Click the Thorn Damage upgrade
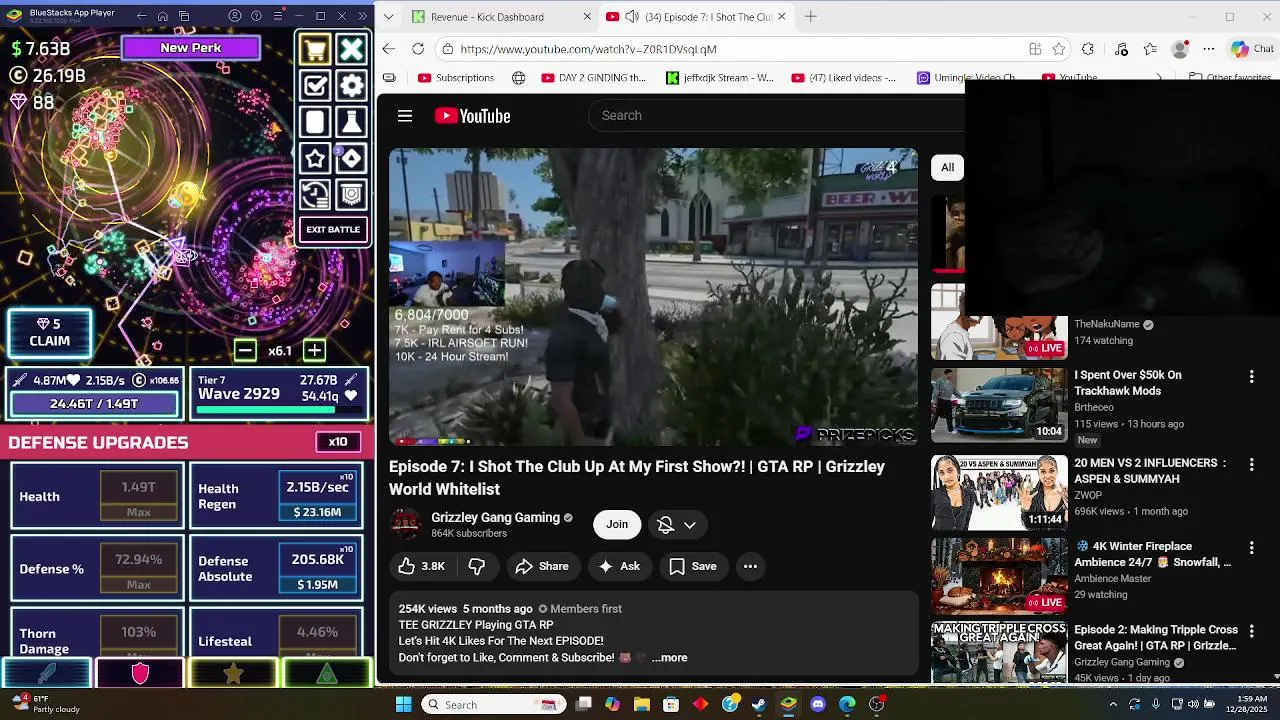The height and width of the screenshot is (720, 1280). 98,634
